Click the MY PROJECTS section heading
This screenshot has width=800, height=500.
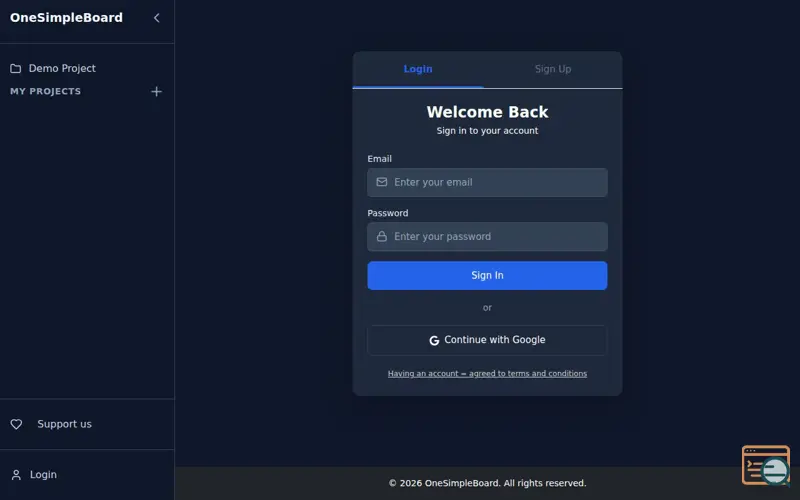pos(45,91)
